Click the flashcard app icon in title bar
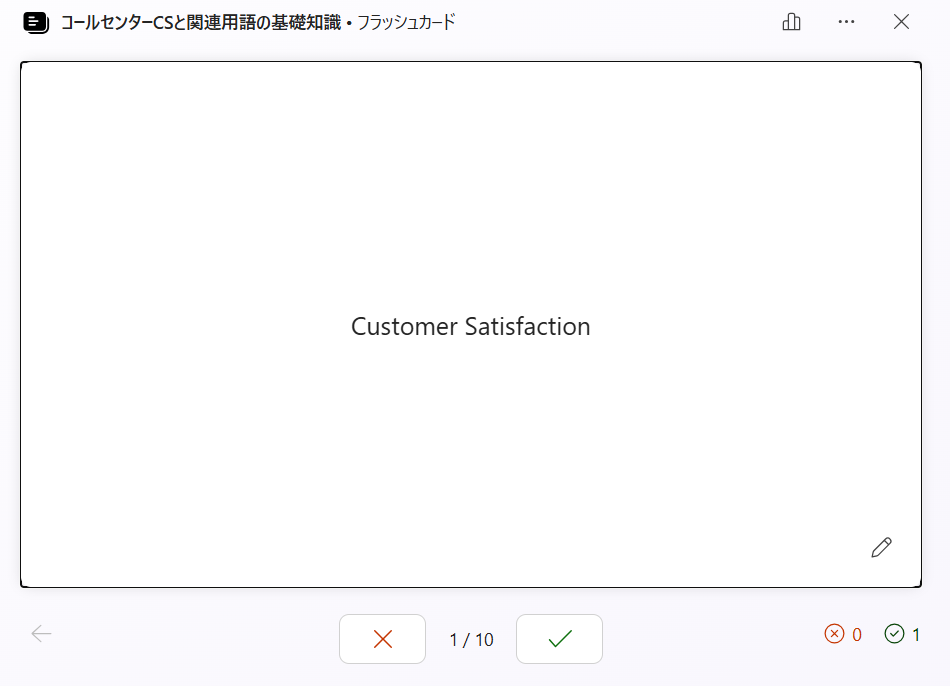This screenshot has width=950, height=686. pos(36,22)
